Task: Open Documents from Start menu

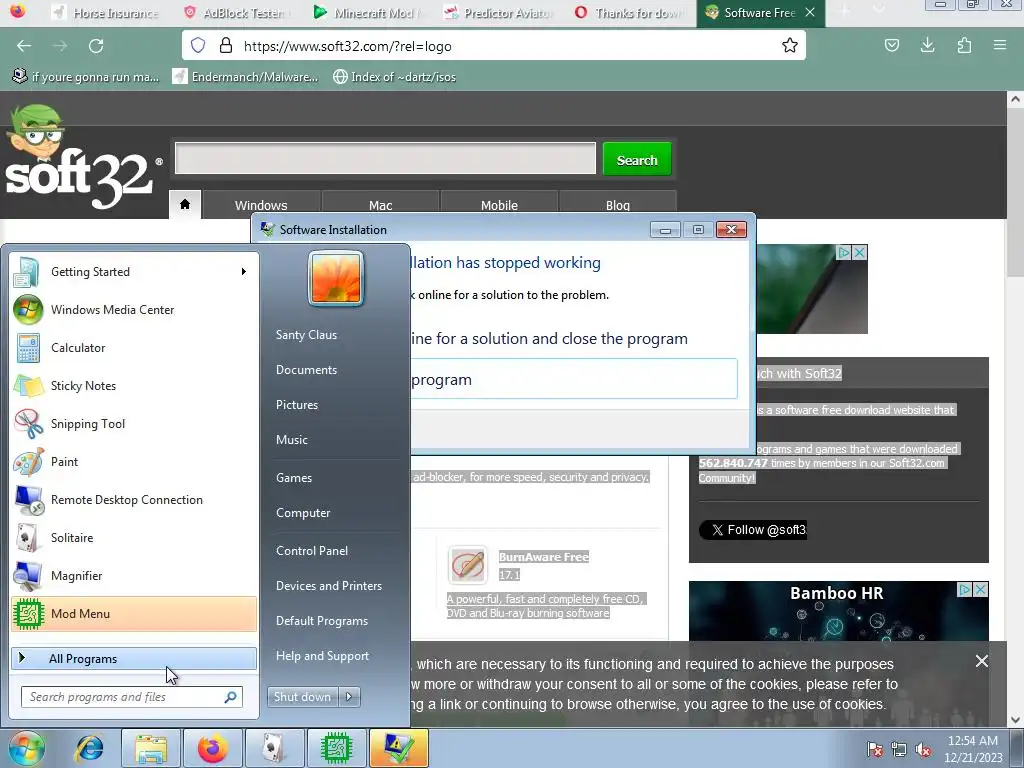Action: click(x=306, y=370)
